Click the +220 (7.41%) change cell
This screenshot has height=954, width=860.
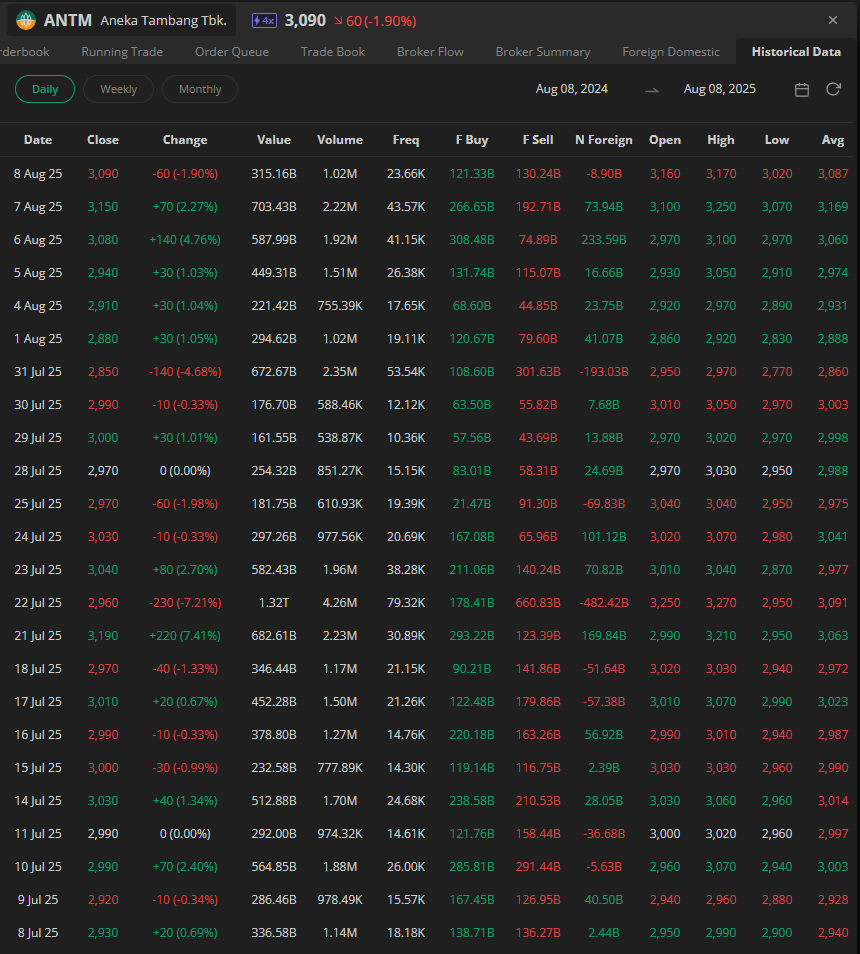click(x=185, y=636)
